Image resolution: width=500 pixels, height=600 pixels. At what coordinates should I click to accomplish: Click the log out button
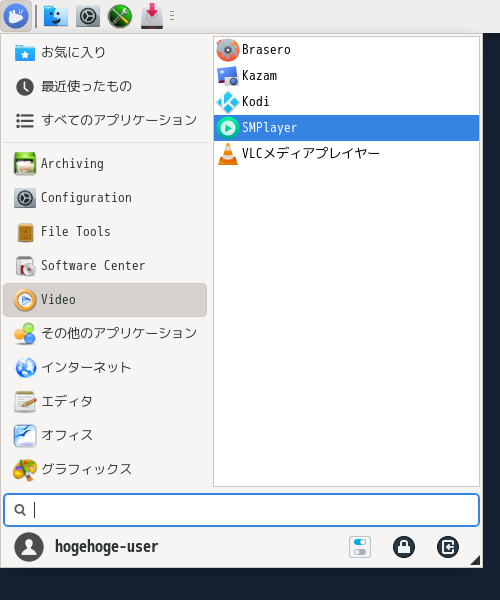pyautogui.click(x=448, y=547)
